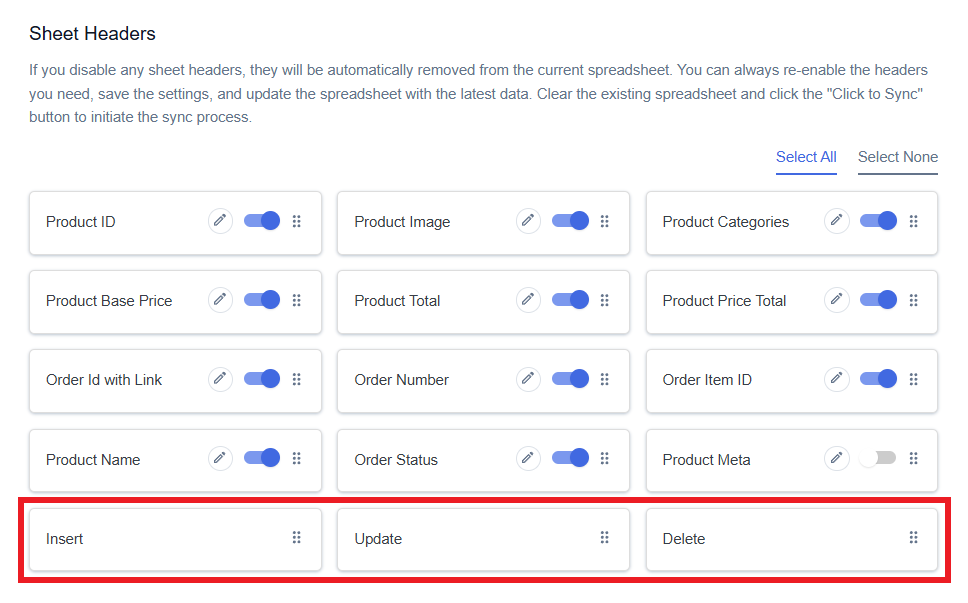Enable the Product Meta toggle

coord(878,458)
